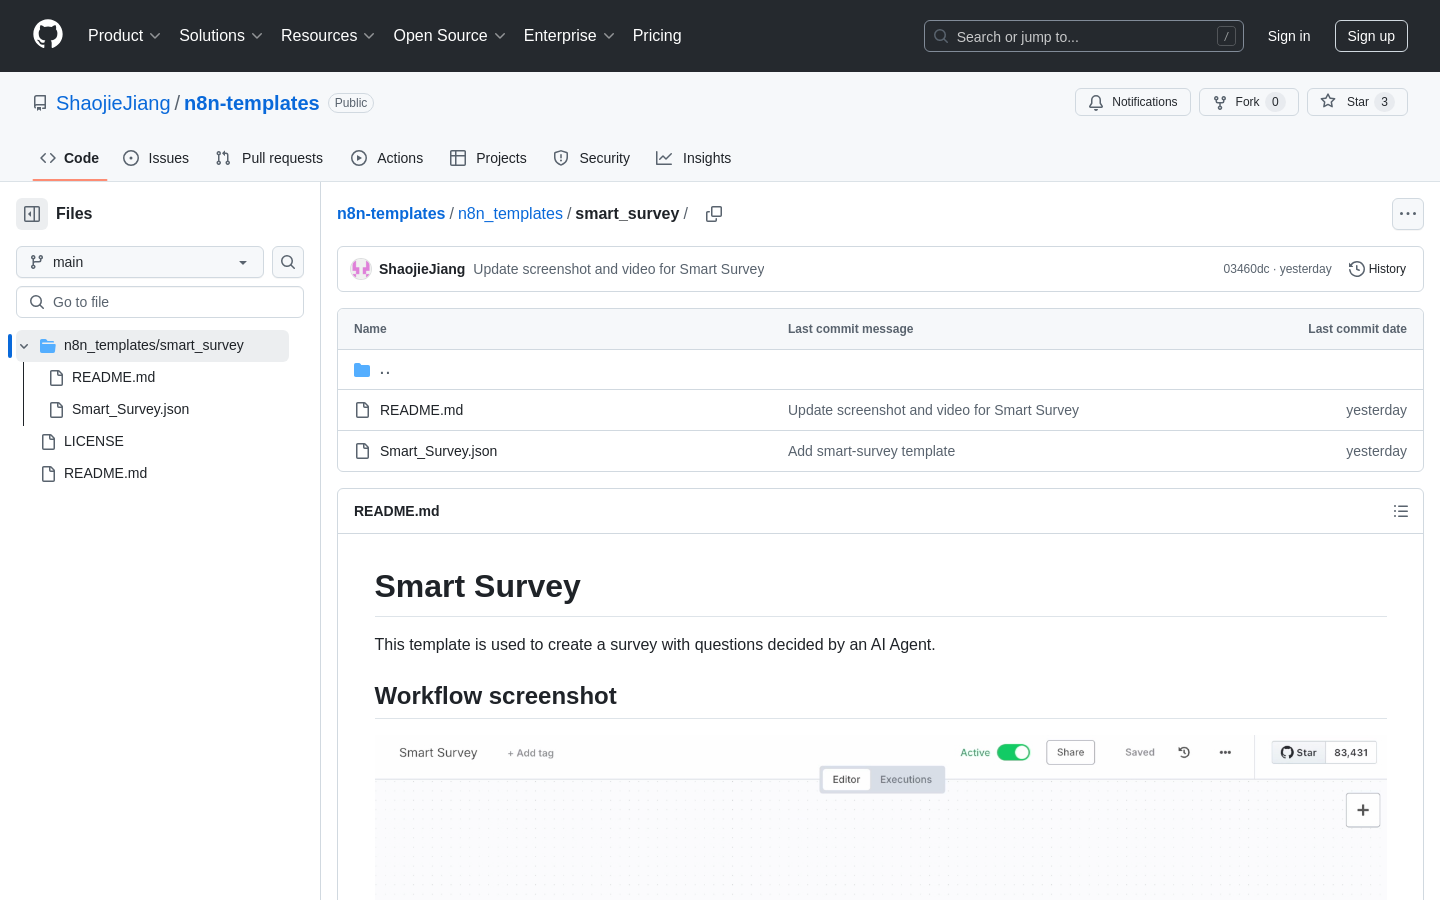1440x900 pixels.
Task: Select README.md under smart_survey in tree
Action: [x=113, y=377]
